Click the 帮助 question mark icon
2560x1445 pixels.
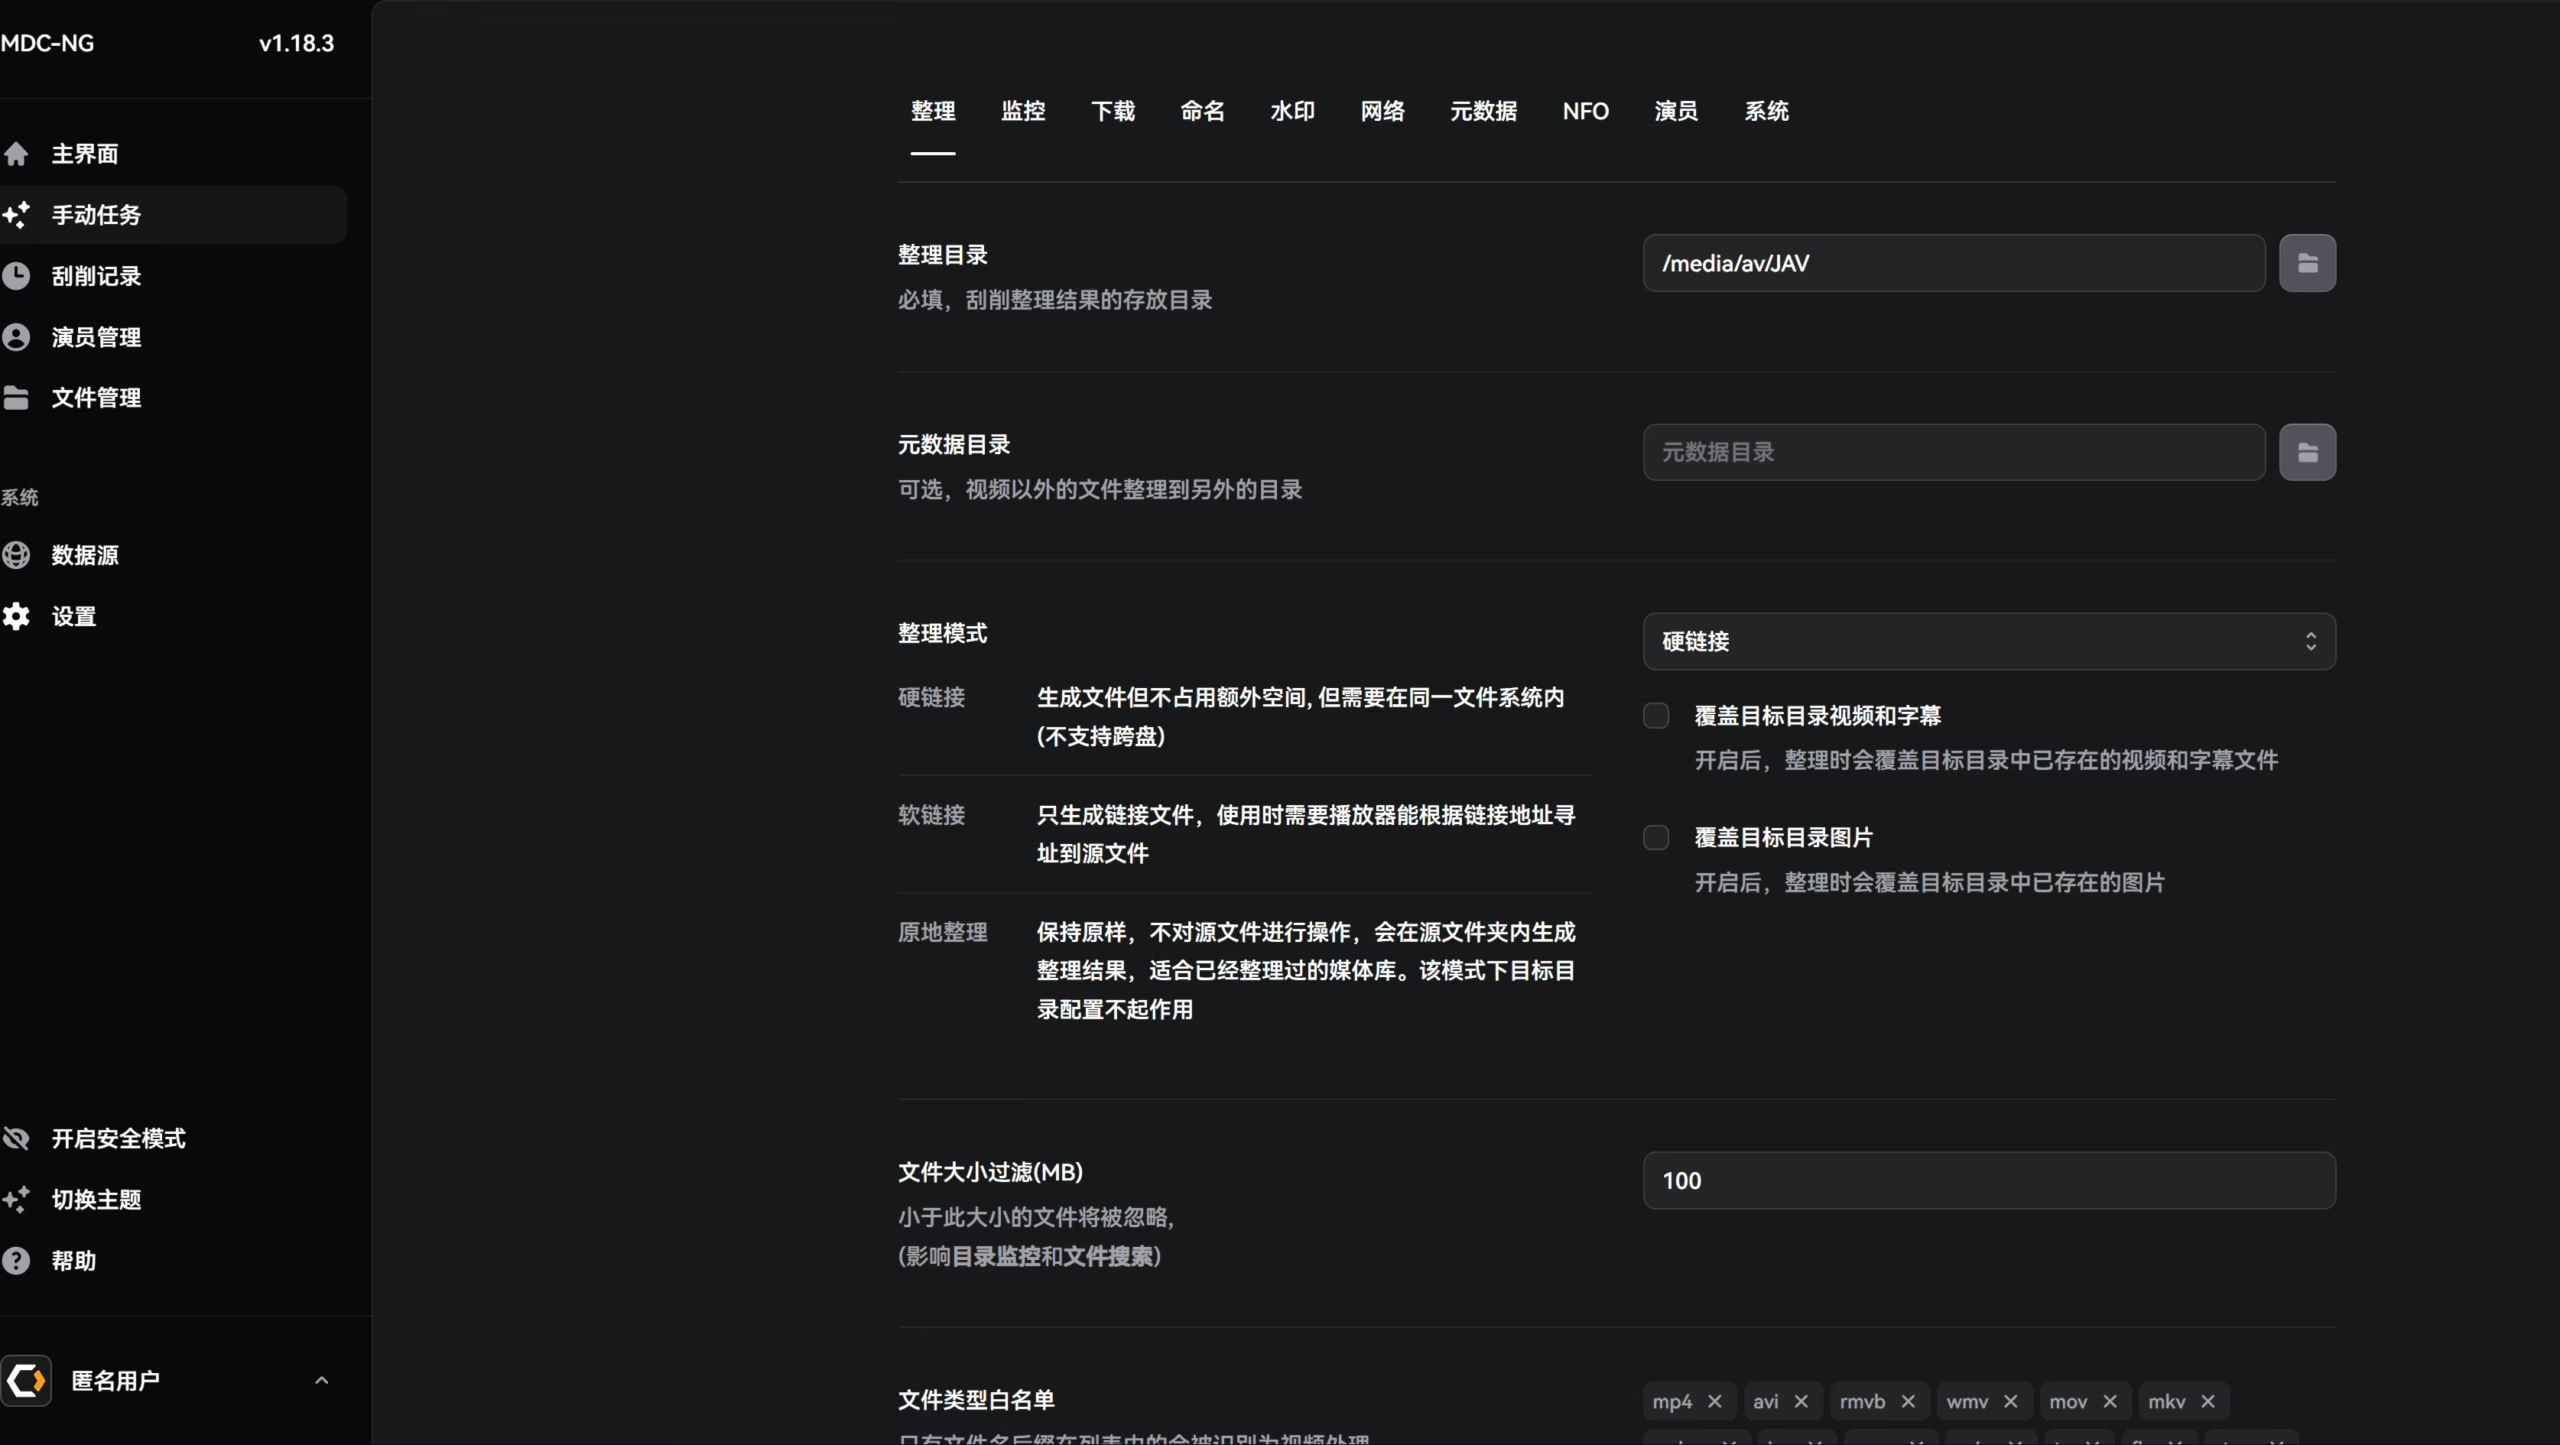point(17,1260)
